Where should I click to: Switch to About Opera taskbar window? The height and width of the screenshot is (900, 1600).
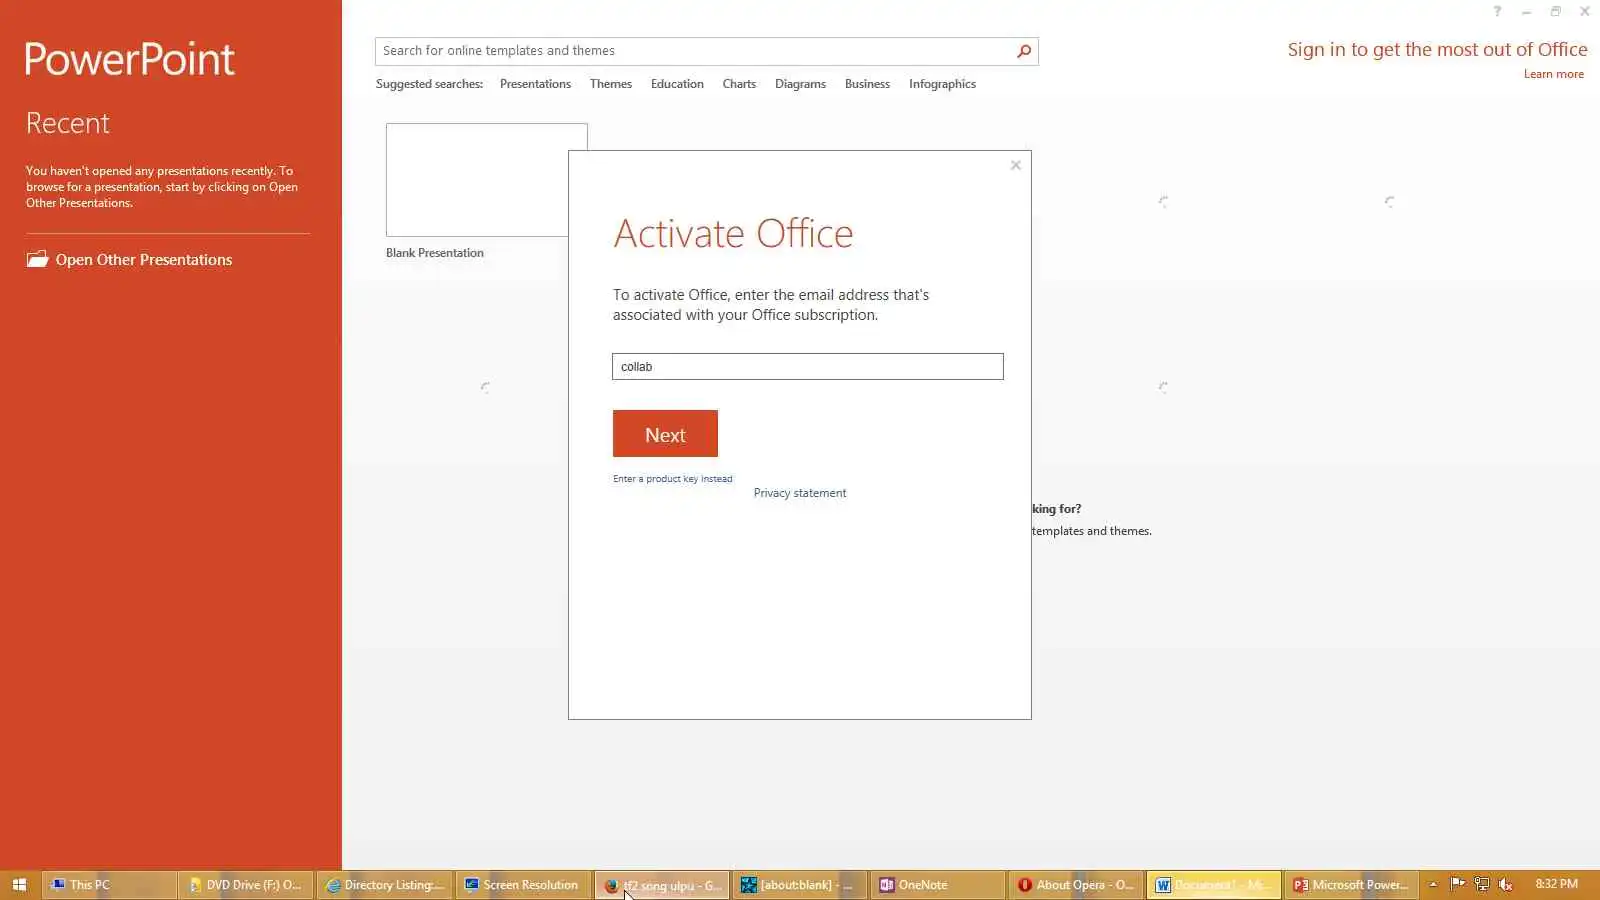click(1076, 885)
